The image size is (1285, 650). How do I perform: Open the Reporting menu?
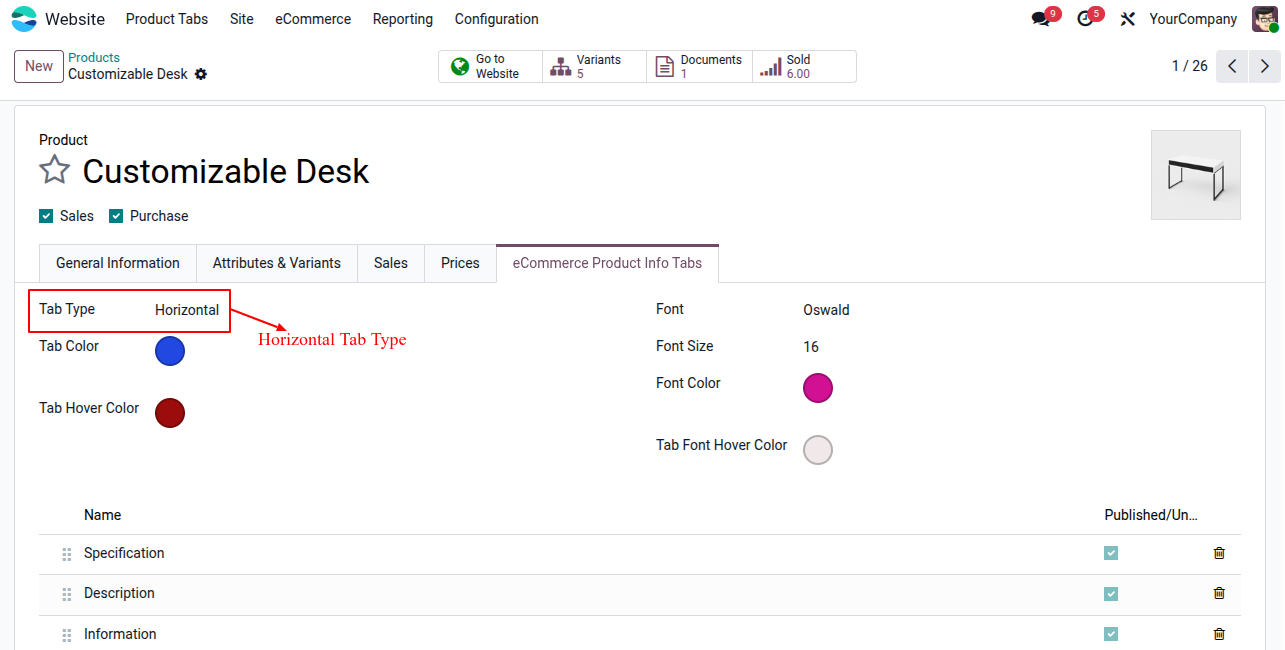pyautogui.click(x=403, y=19)
